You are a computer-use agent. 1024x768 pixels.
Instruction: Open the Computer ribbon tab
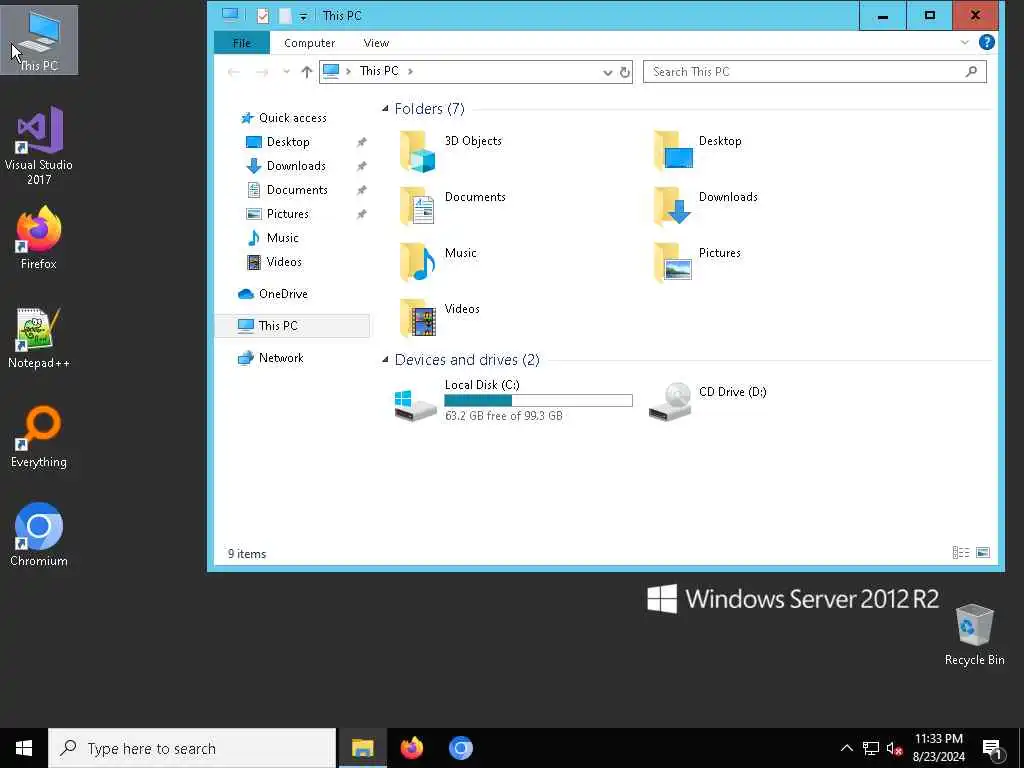point(310,42)
